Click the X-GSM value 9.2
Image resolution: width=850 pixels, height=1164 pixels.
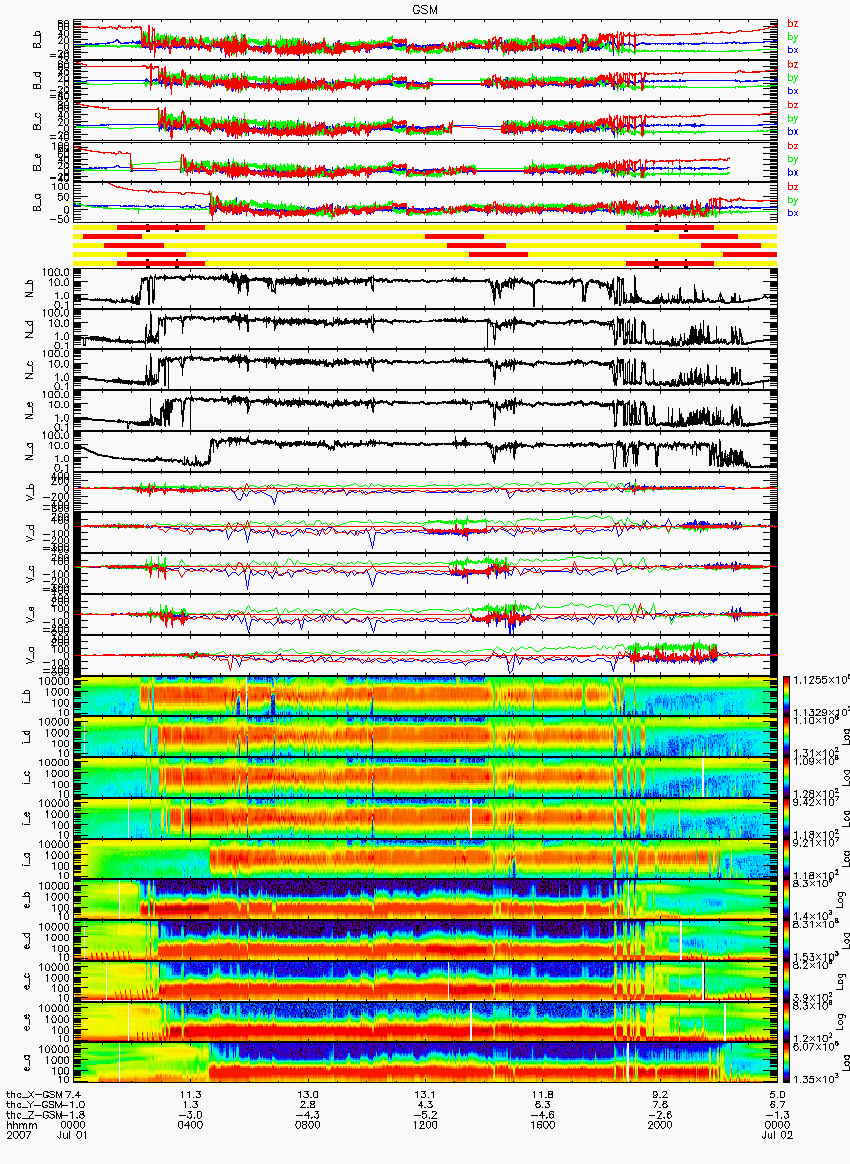(x=660, y=1095)
